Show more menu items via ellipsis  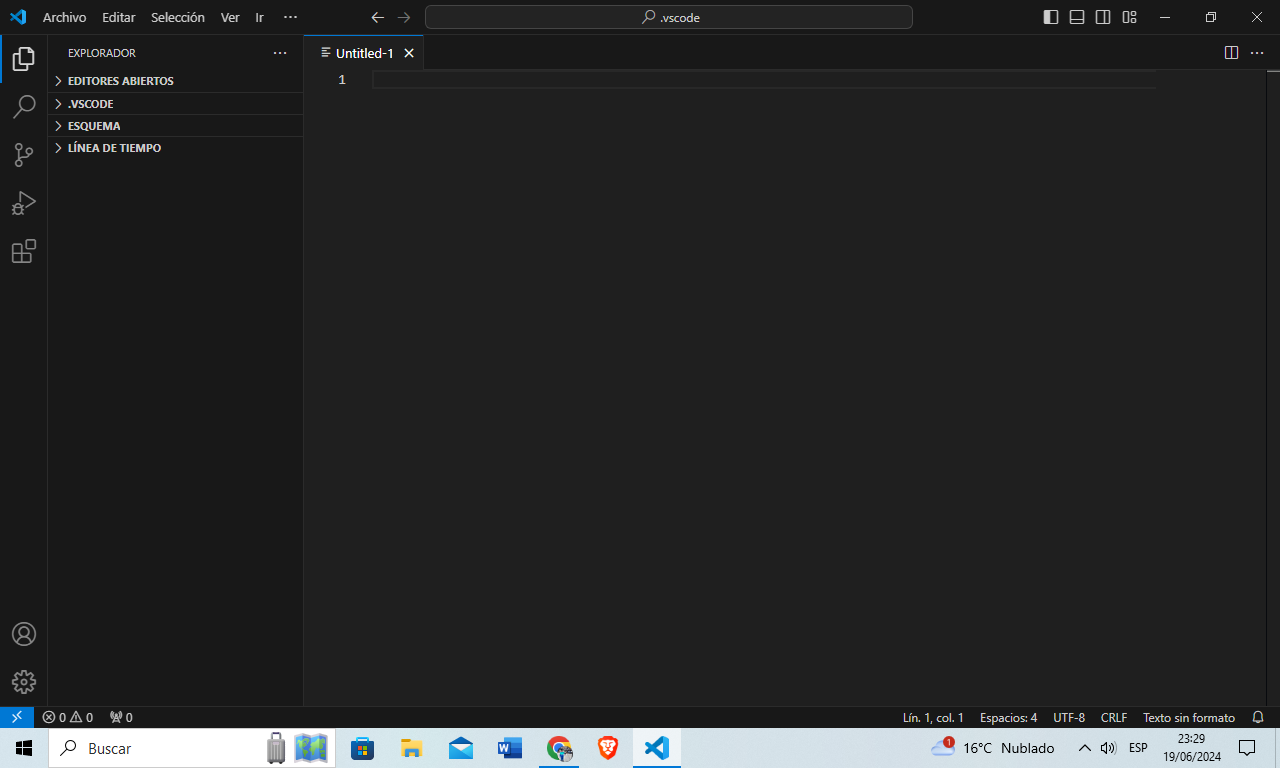point(290,17)
